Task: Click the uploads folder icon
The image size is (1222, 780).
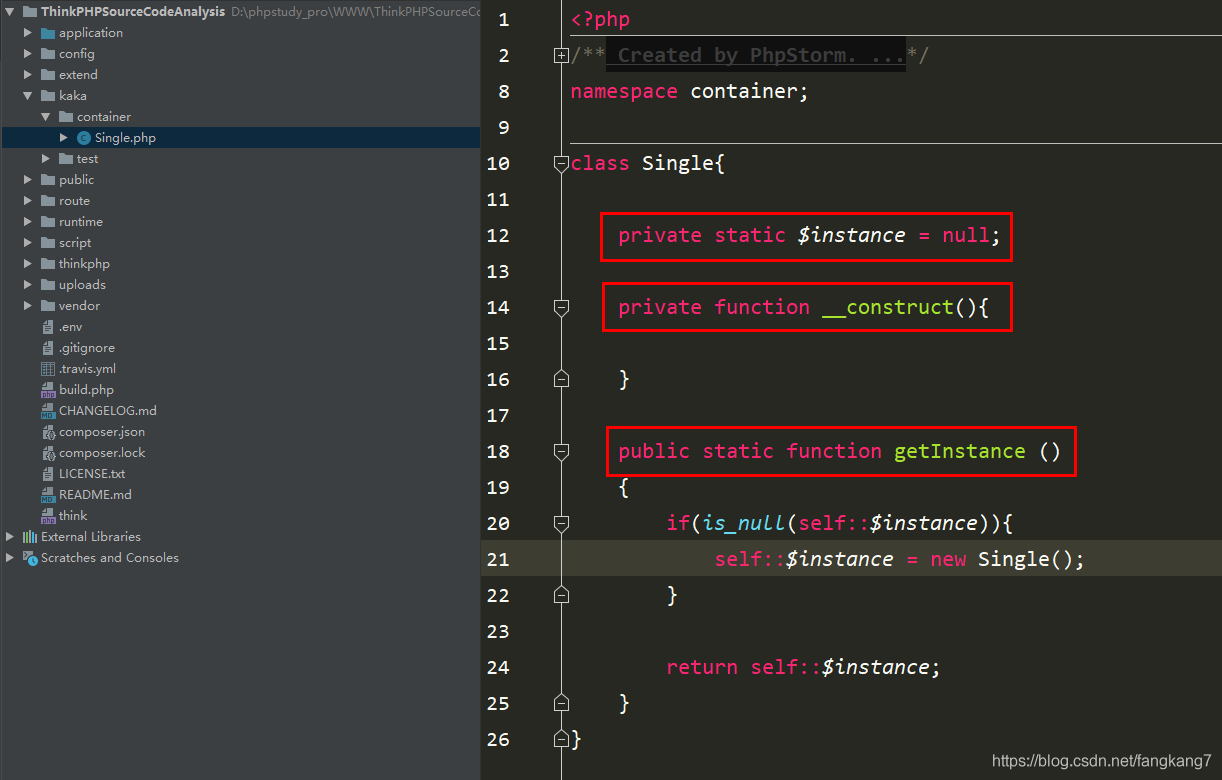Action: [x=48, y=285]
